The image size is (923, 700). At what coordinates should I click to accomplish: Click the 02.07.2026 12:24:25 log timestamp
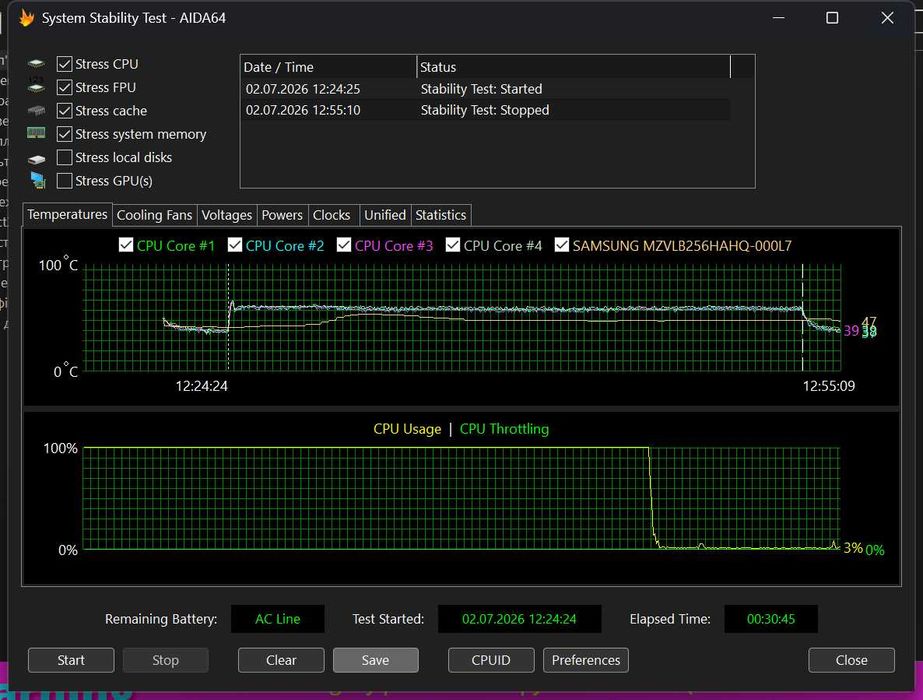coord(303,89)
